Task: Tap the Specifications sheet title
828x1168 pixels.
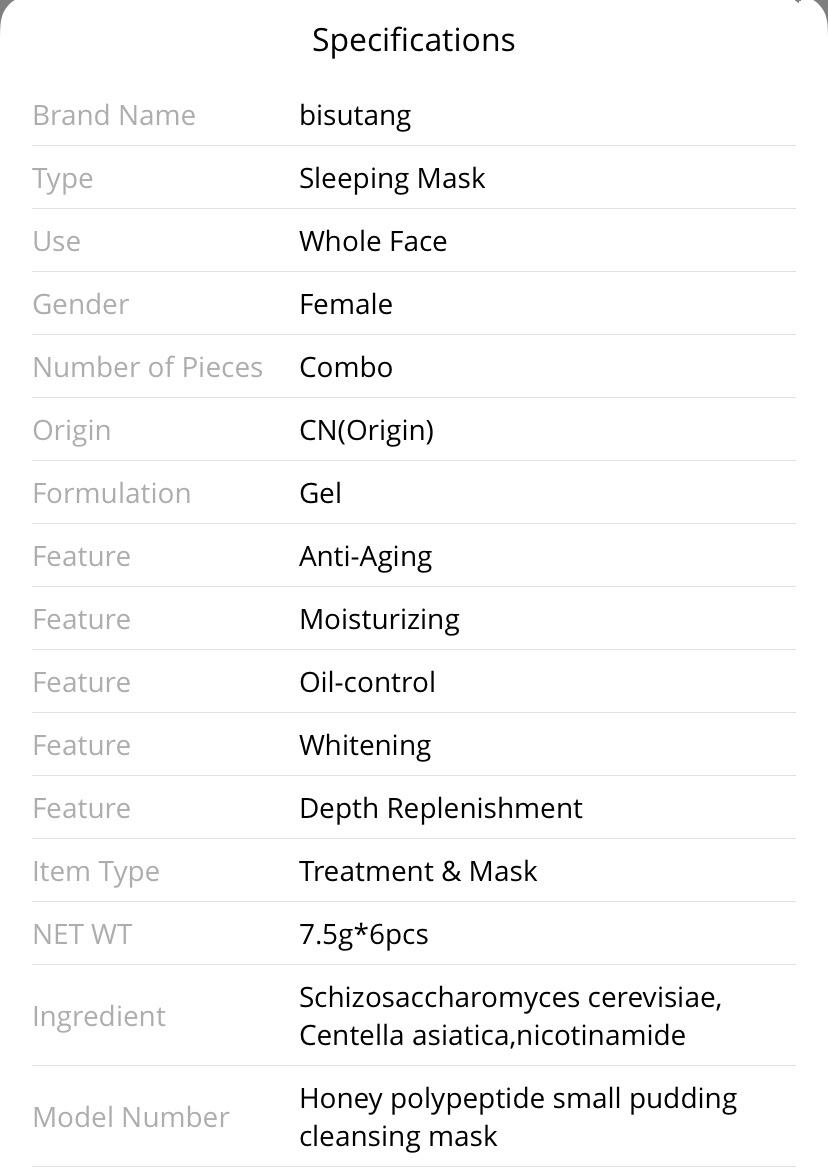Action: (413, 40)
